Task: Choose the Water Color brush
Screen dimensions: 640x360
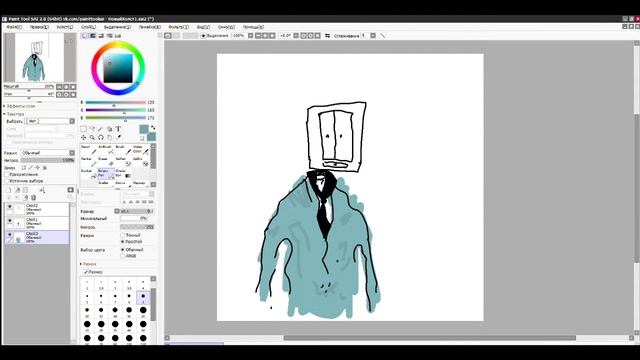Action: coord(141,149)
